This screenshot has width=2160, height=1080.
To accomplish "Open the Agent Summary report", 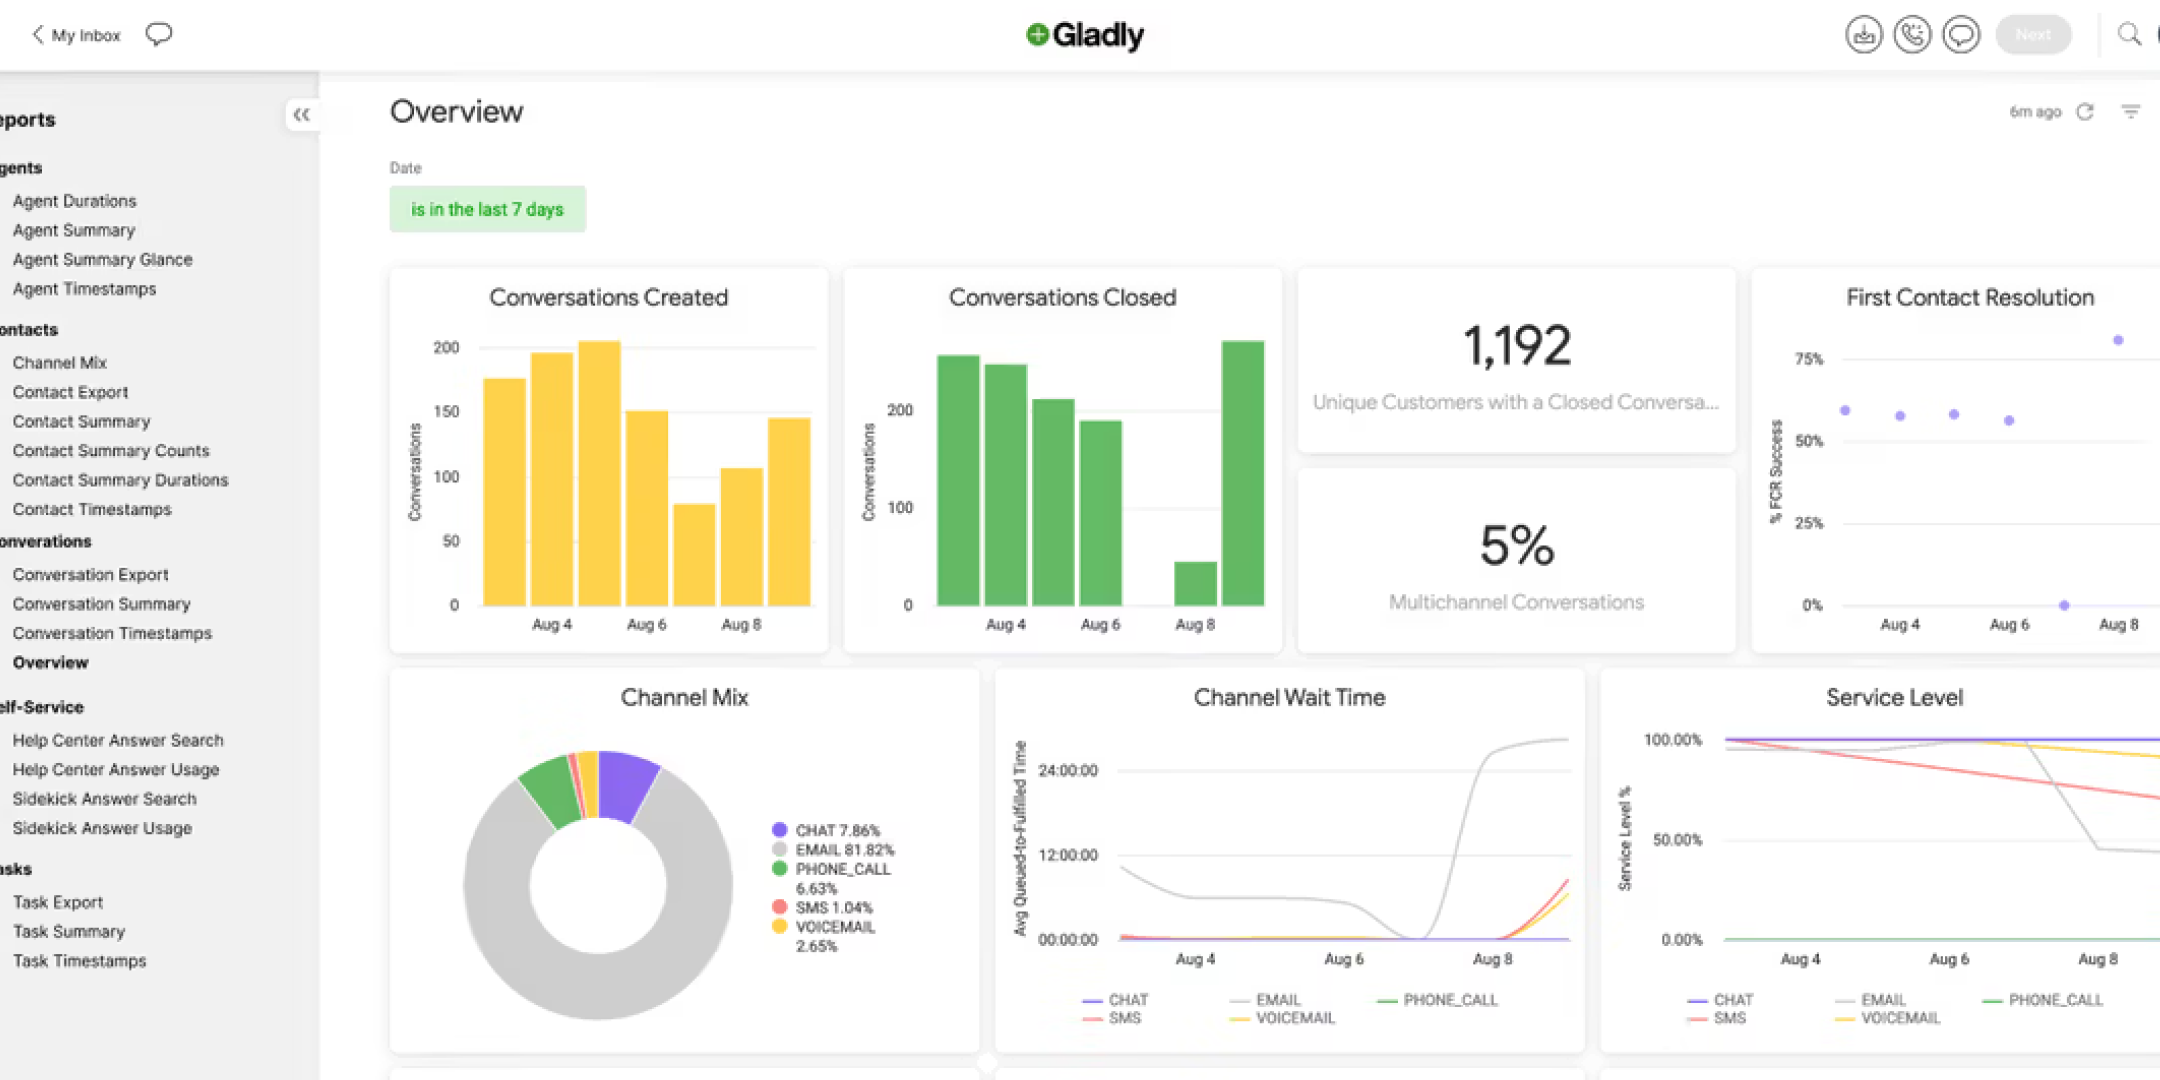I will 74,230.
